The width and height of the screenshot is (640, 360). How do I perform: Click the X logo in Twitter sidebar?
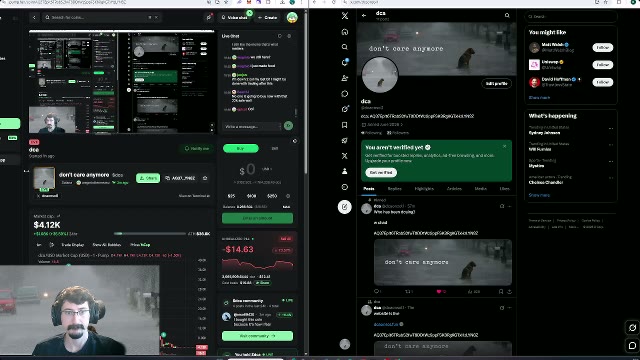coord(345,16)
